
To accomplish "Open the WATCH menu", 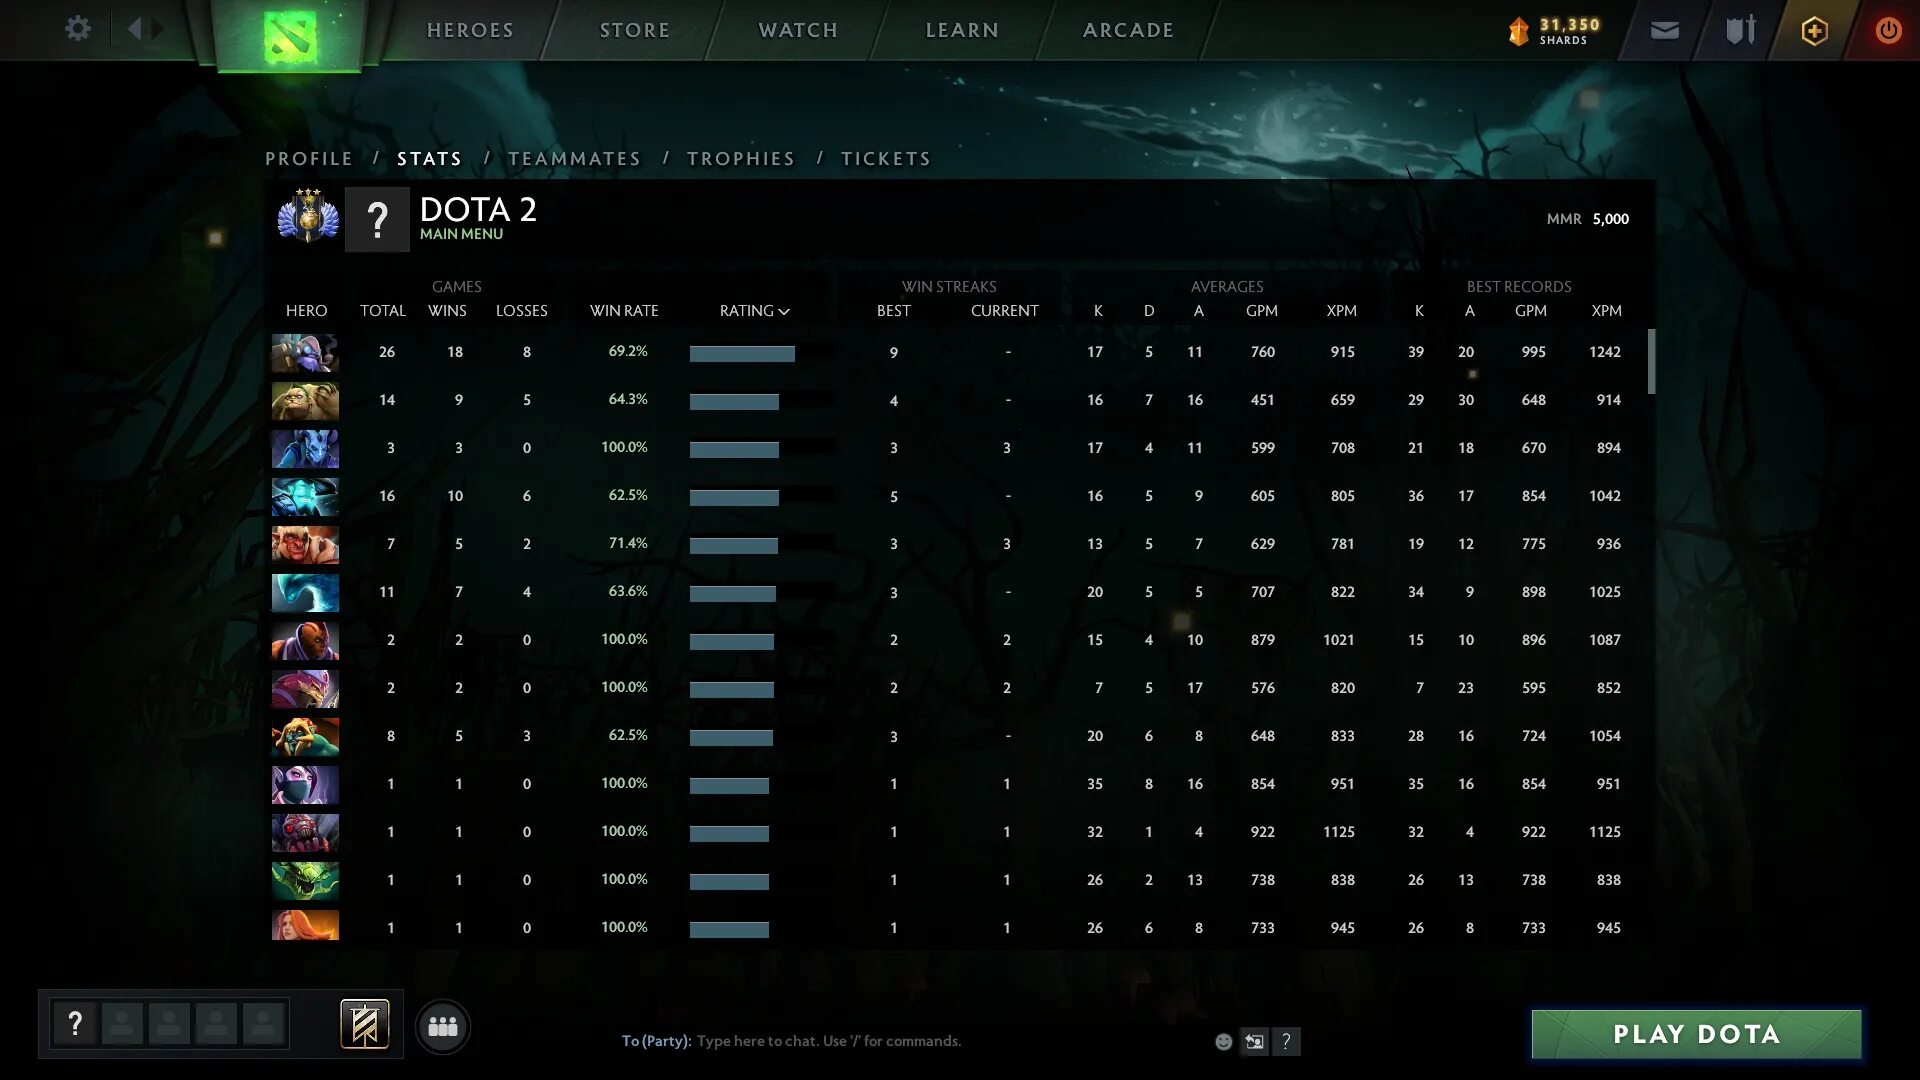I will point(798,30).
